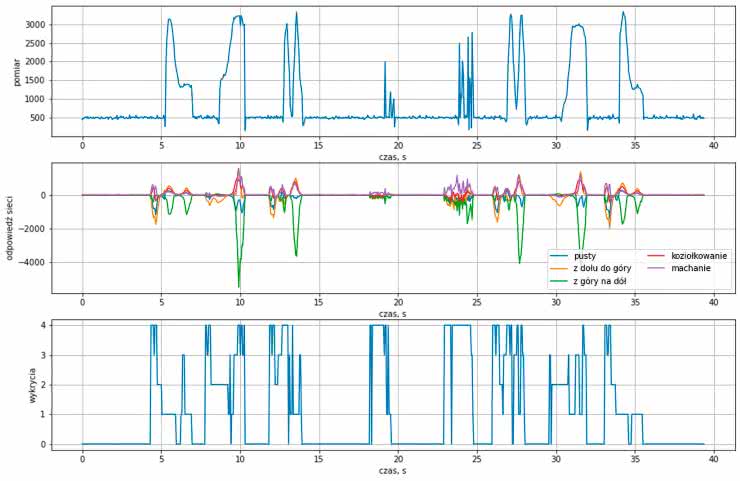Image resolution: width=740 pixels, height=481 pixels.
Task: Click the 40 tick on the bottom plot's time axis
Action: pyautogui.click(x=713, y=460)
